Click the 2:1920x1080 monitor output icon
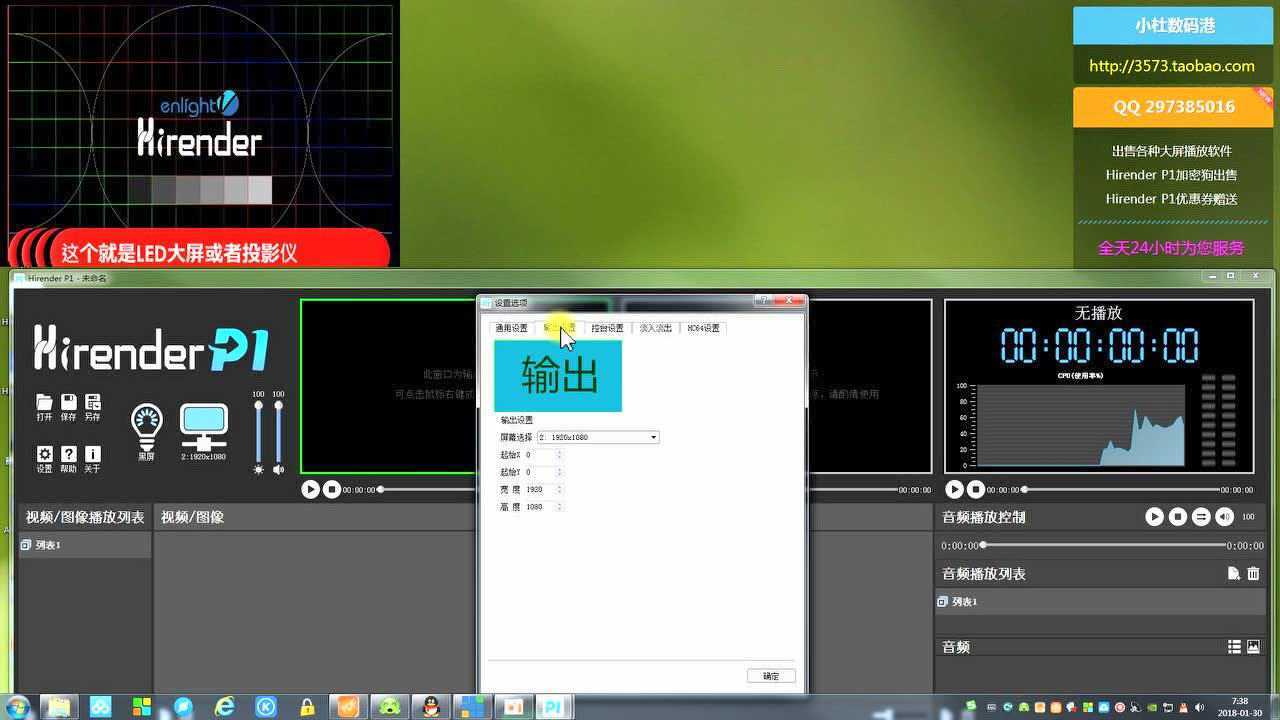This screenshot has width=1280, height=720. (x=203, y=422)
